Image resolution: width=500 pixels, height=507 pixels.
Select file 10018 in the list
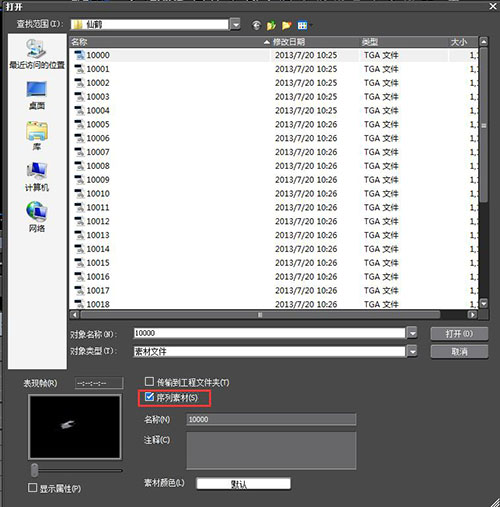(x=98, y=304)
